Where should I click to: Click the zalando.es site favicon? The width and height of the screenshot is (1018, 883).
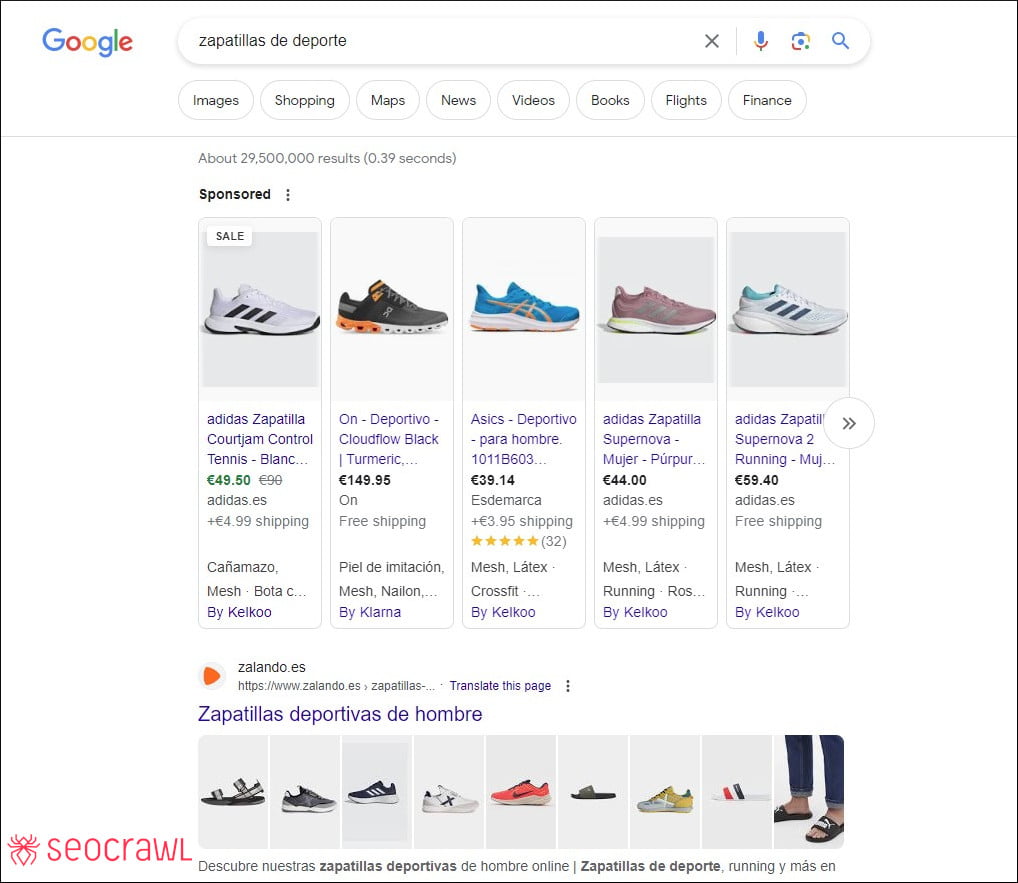pos(211,675)
